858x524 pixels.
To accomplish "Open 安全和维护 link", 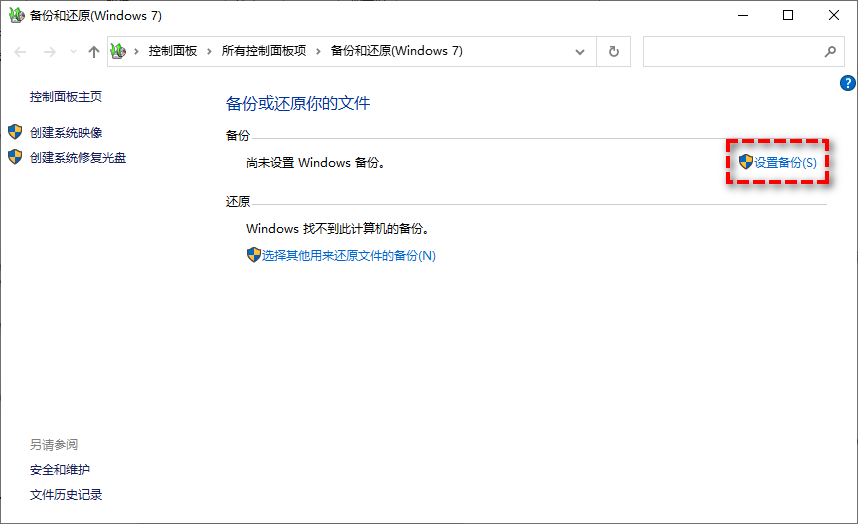I will pos(60,470).
